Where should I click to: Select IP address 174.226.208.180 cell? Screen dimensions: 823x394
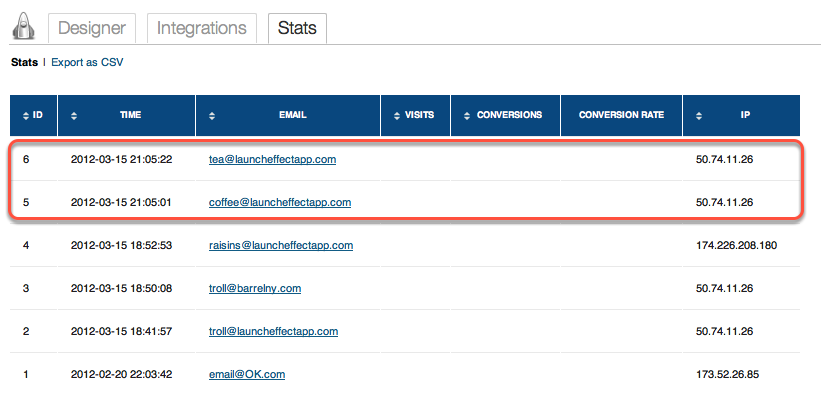point(736,245)
